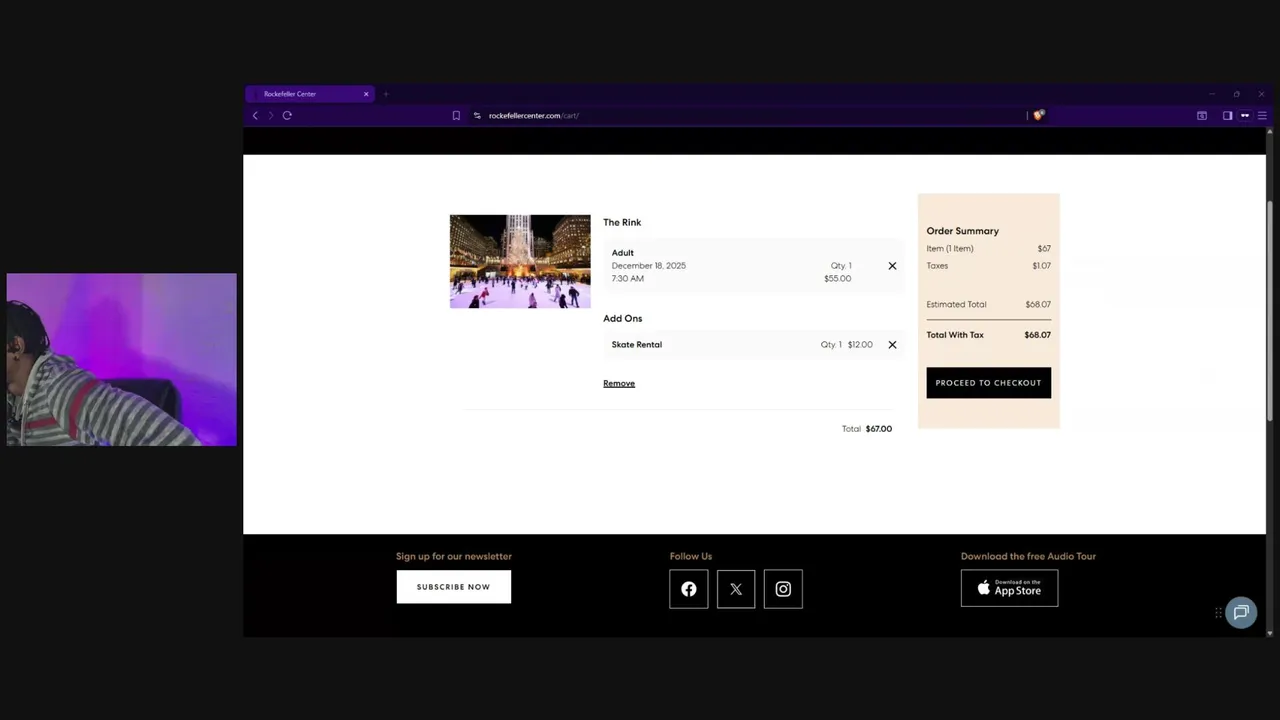Open a new browser tab
The image size is (1280, 720).
[386, 94]
